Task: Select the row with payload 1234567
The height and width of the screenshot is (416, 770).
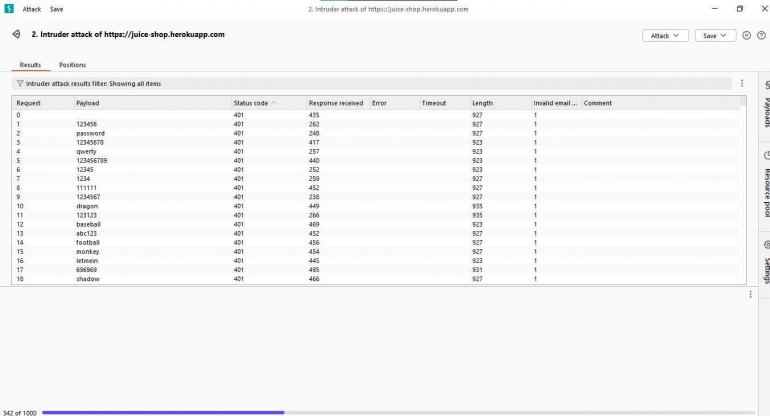Action: coord(376,197)
